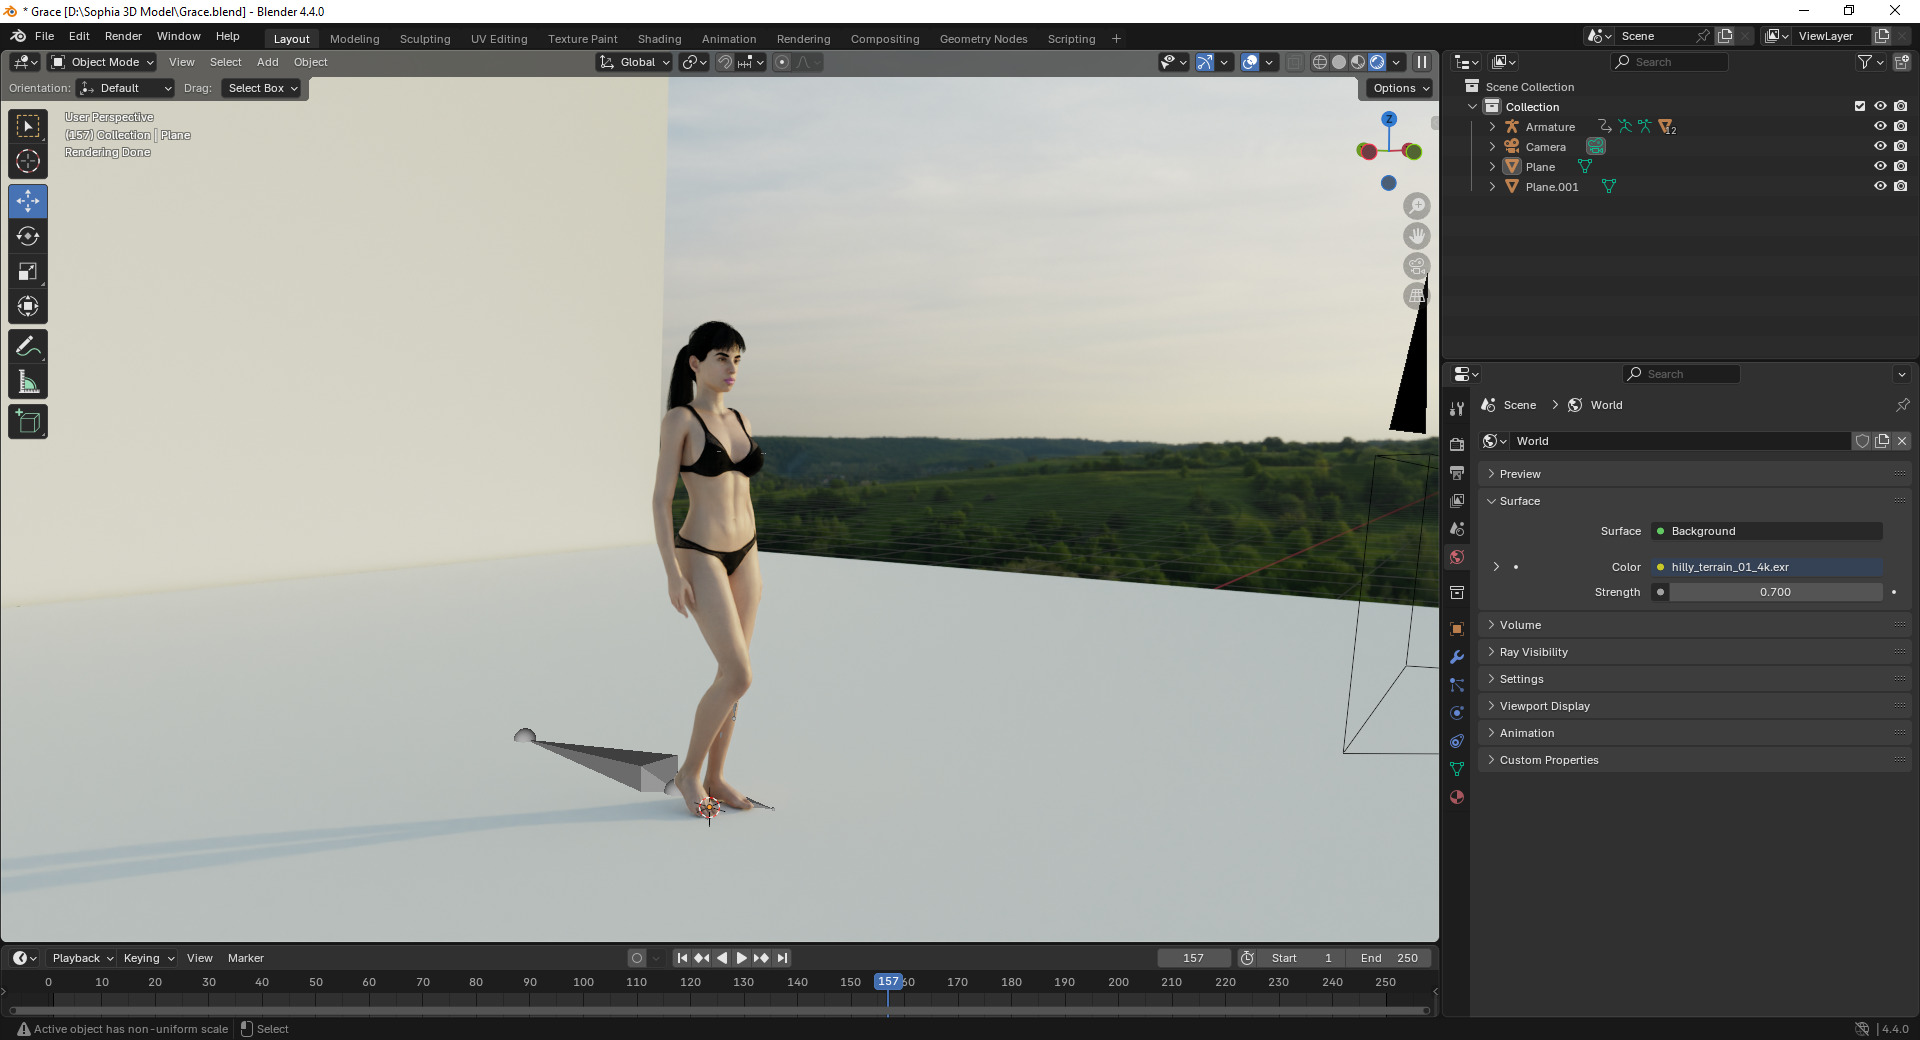Open the Keying dropdown
The image size is (1920, 1040).
[x=148, y=958]
